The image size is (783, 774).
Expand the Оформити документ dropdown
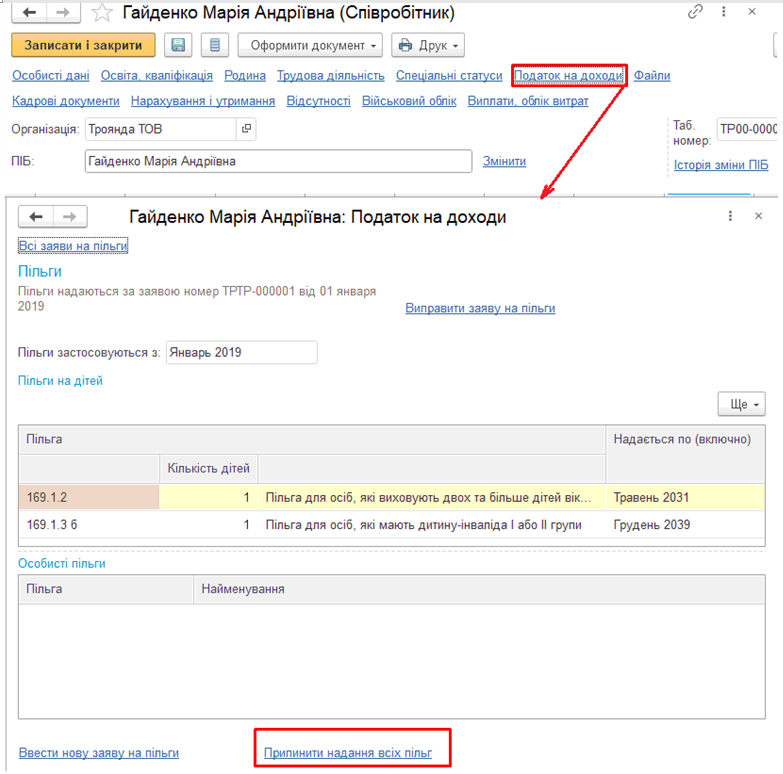click(x=314, y=46)
